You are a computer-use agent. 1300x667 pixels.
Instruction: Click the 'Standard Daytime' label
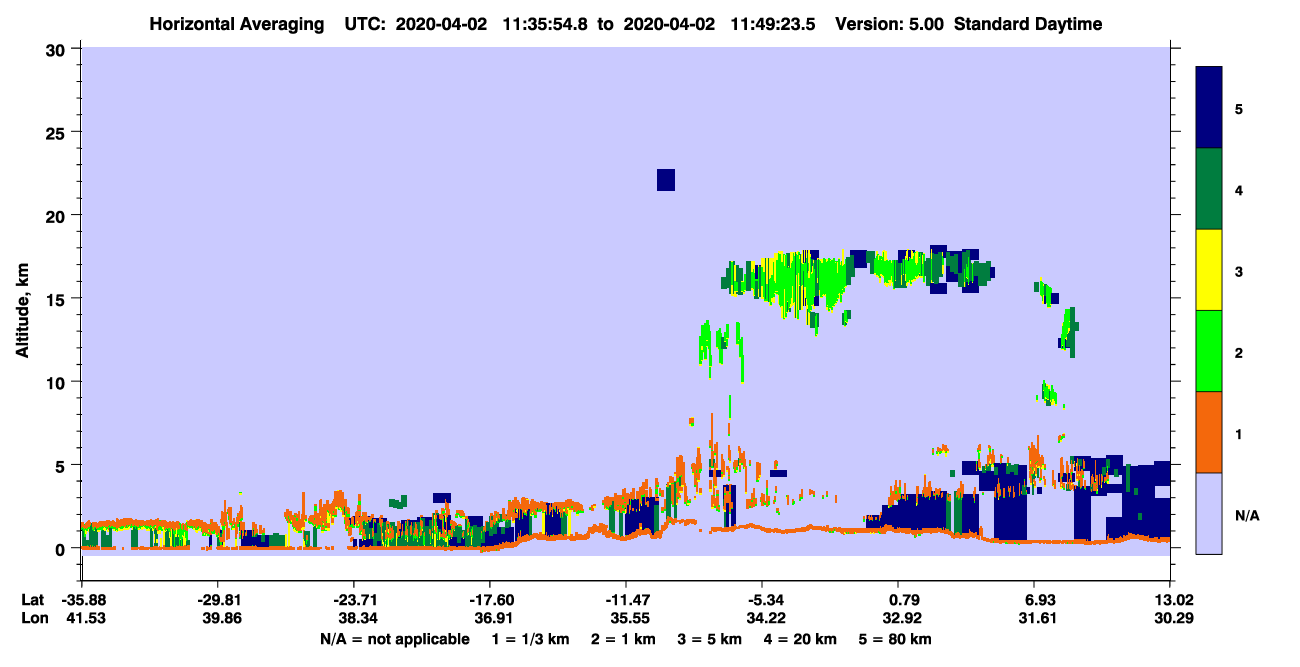(x=1028, y=24)
